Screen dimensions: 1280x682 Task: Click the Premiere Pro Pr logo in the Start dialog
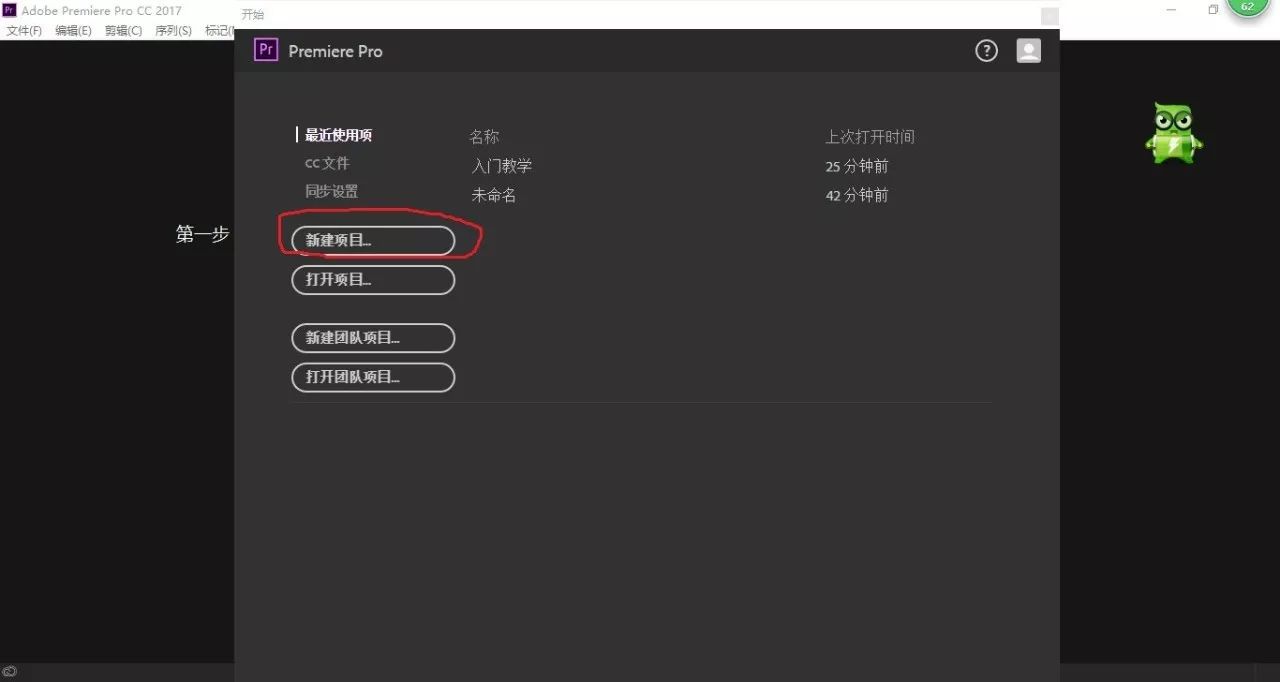click(266, 50)
